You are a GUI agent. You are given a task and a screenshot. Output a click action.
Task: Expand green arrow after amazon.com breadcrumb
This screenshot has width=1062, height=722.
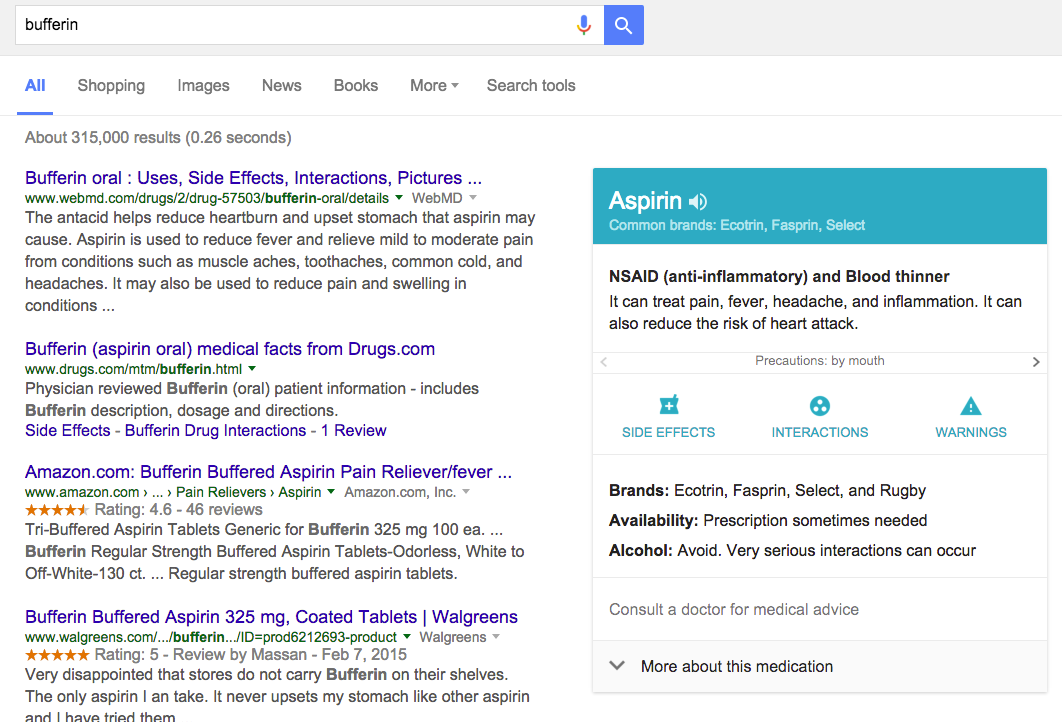click(x=331, y=492)
